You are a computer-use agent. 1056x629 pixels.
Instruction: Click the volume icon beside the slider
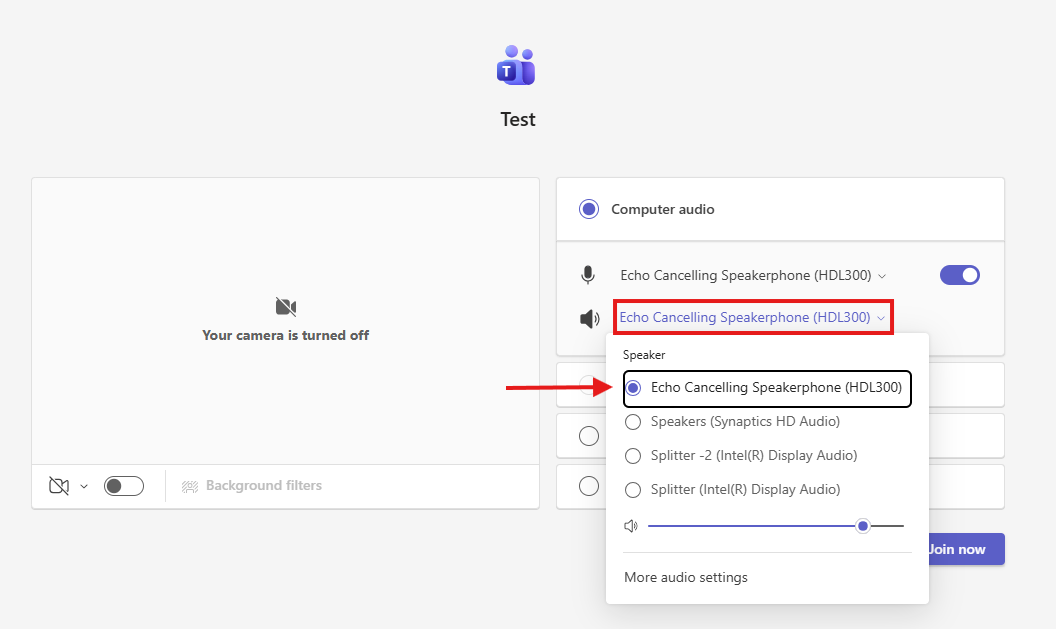(631, 526)
